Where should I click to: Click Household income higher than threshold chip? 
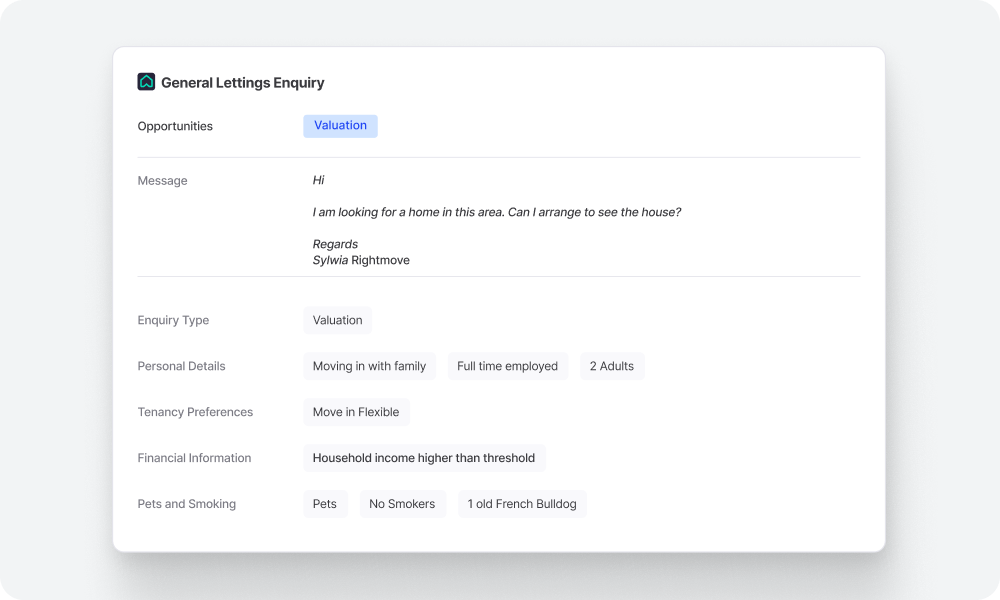tap(424, 458)
